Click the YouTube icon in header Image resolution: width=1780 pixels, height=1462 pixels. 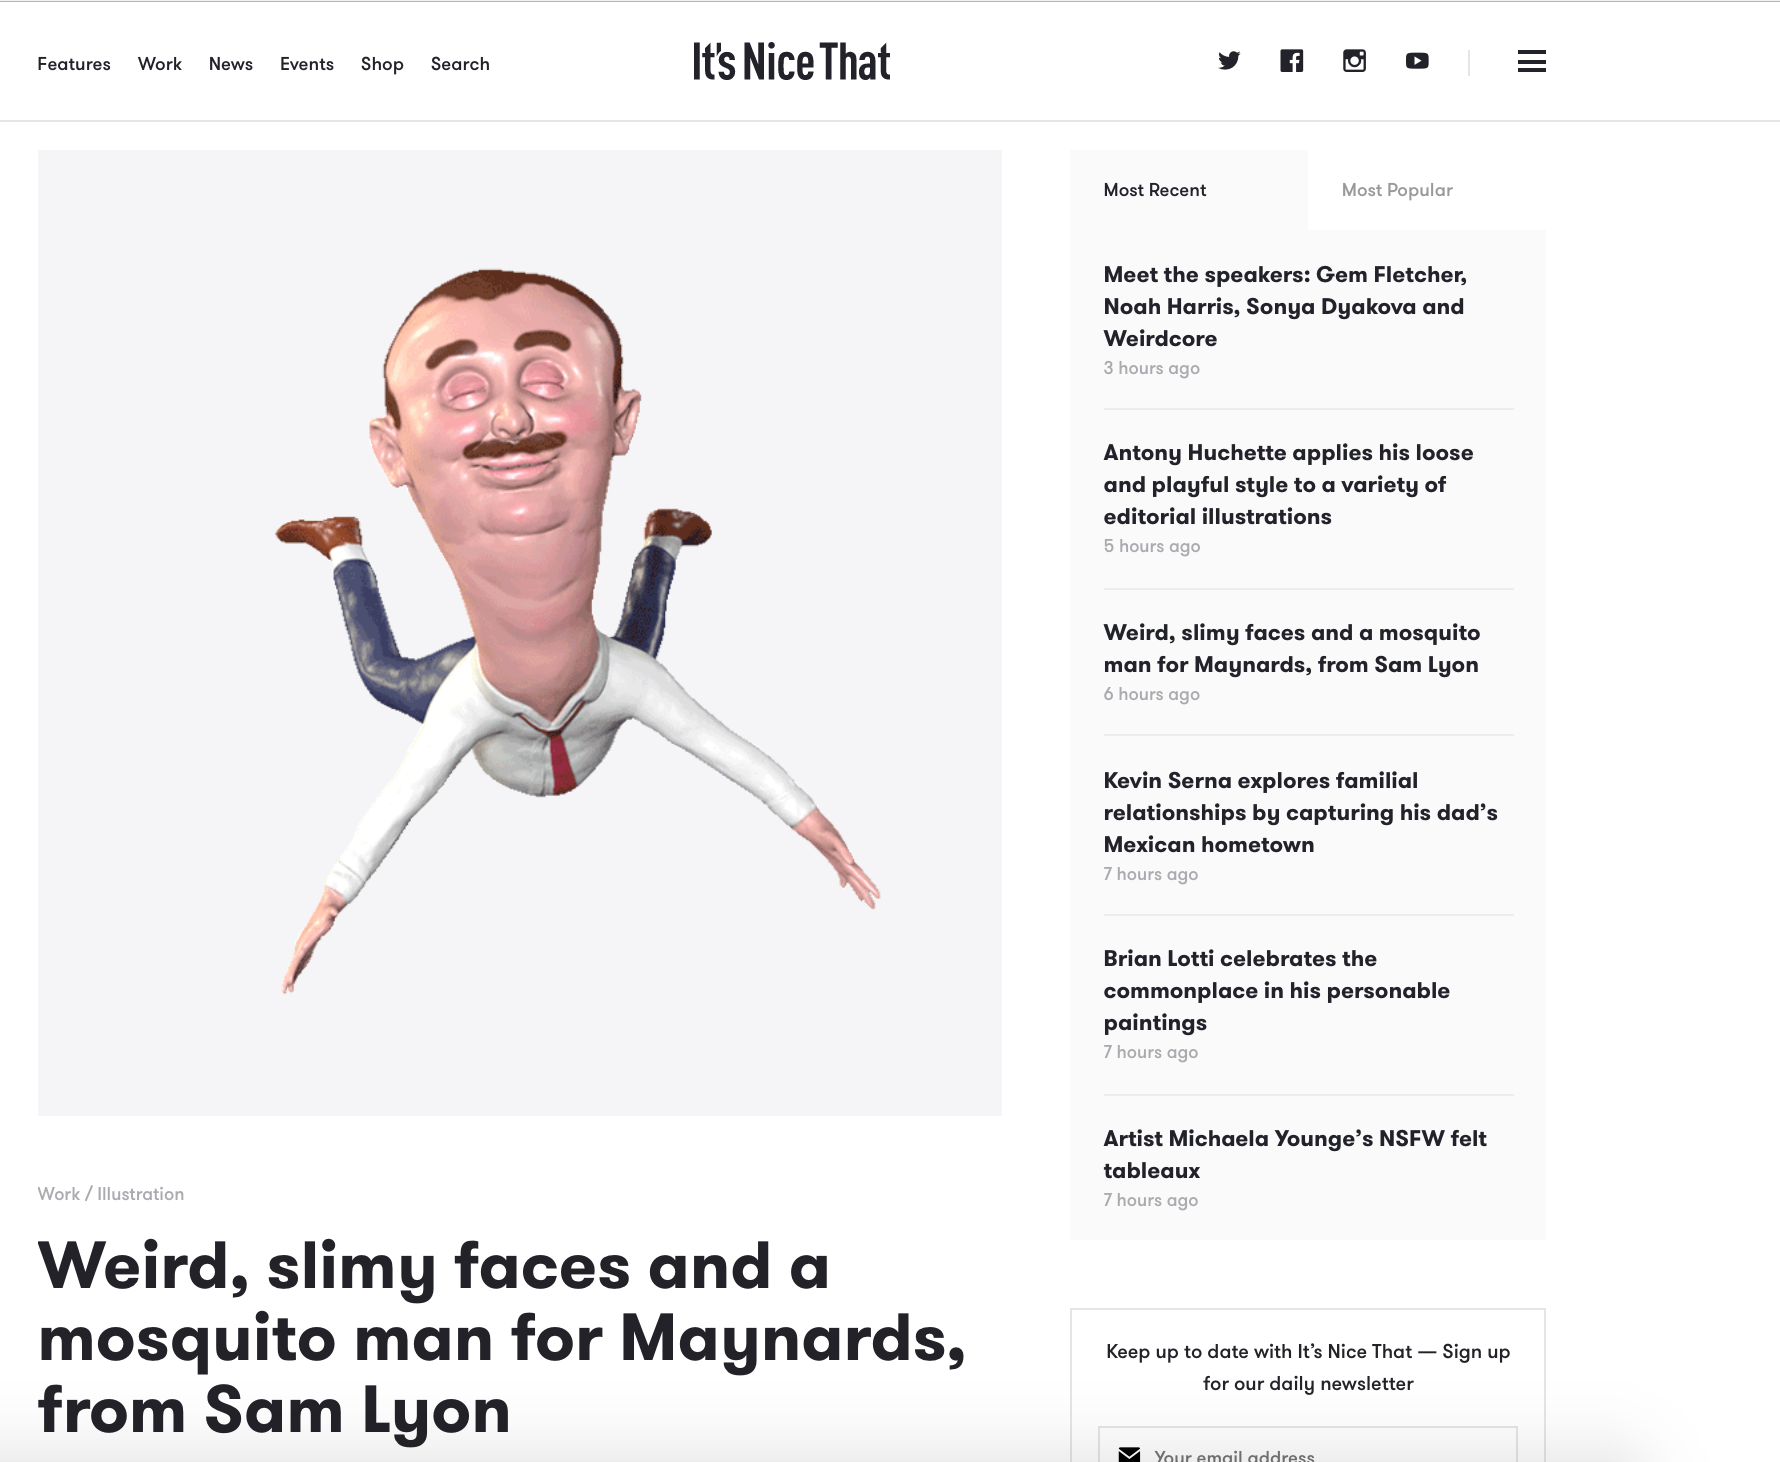(1417, 61)
